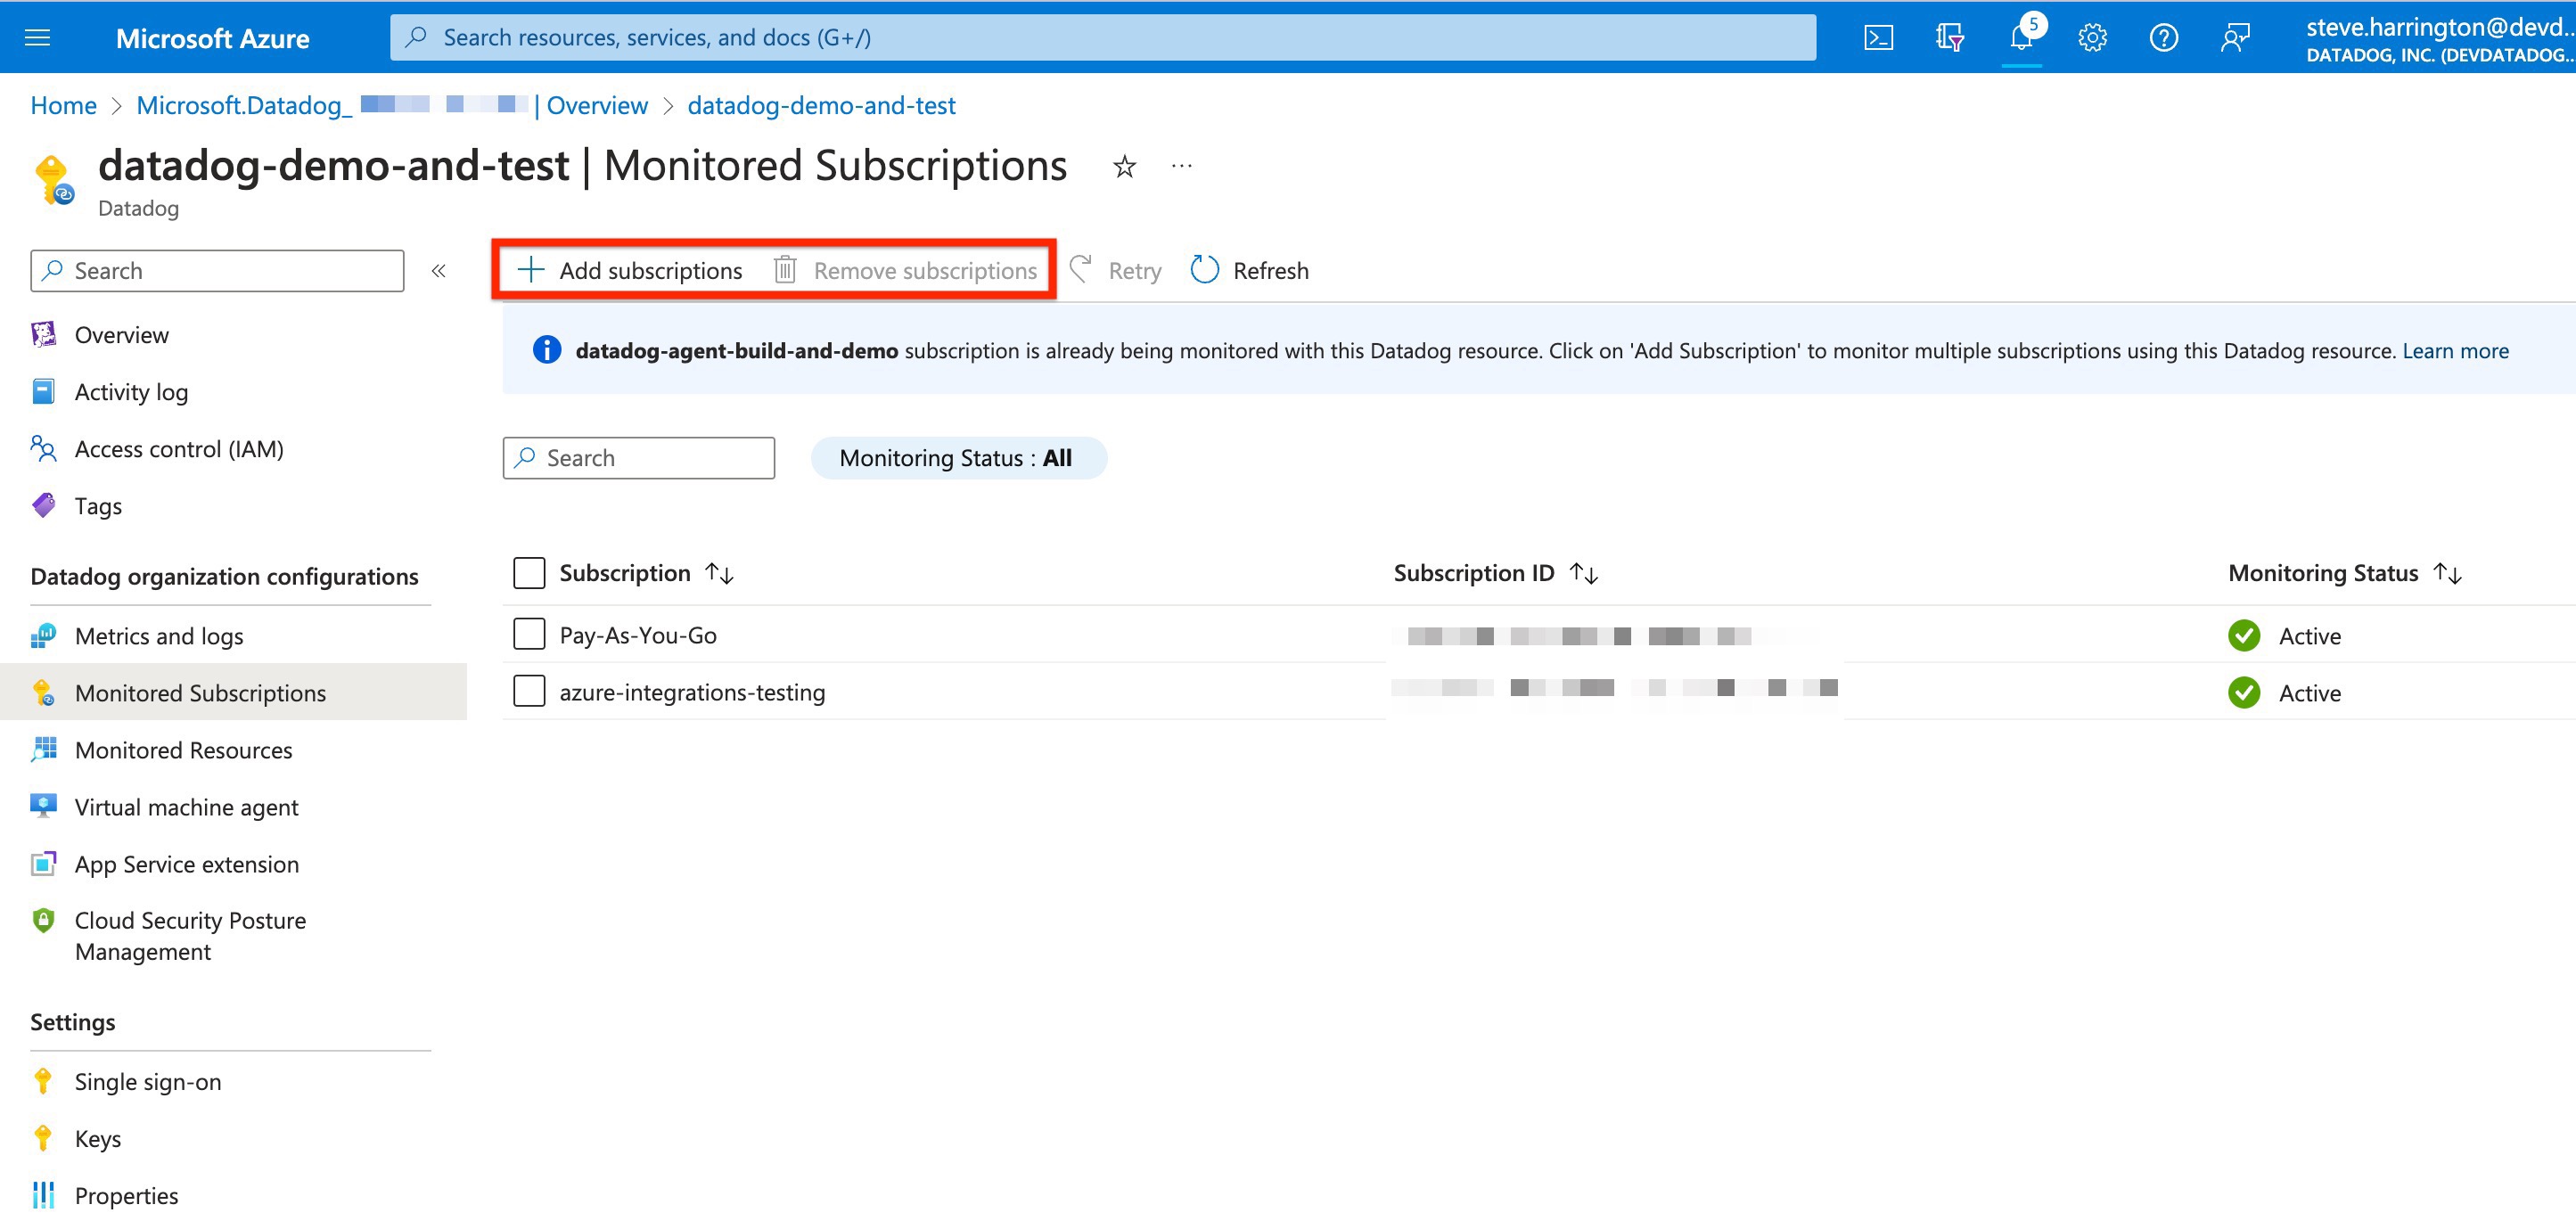Open the portal settings gear
Screen dimensions: 2576x1221
2092,37
